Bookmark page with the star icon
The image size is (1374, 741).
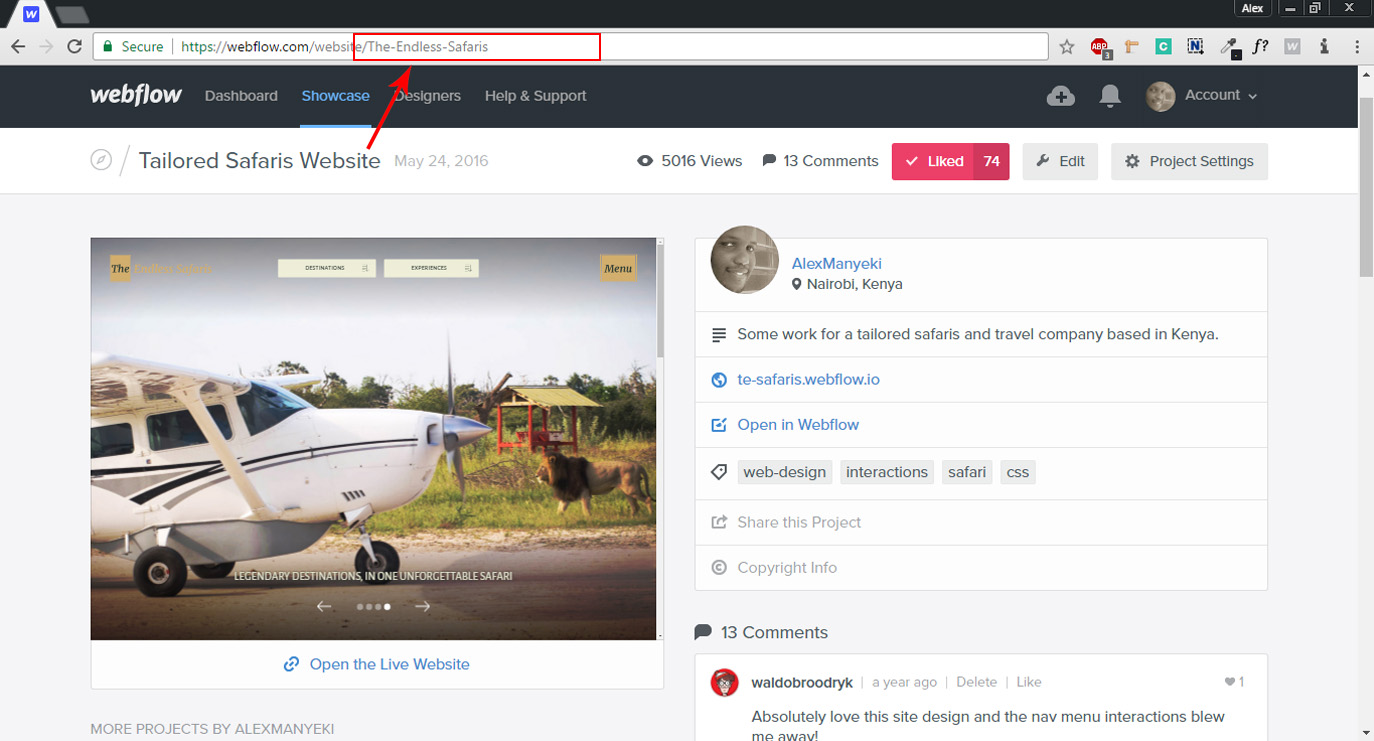point(1067,47)
